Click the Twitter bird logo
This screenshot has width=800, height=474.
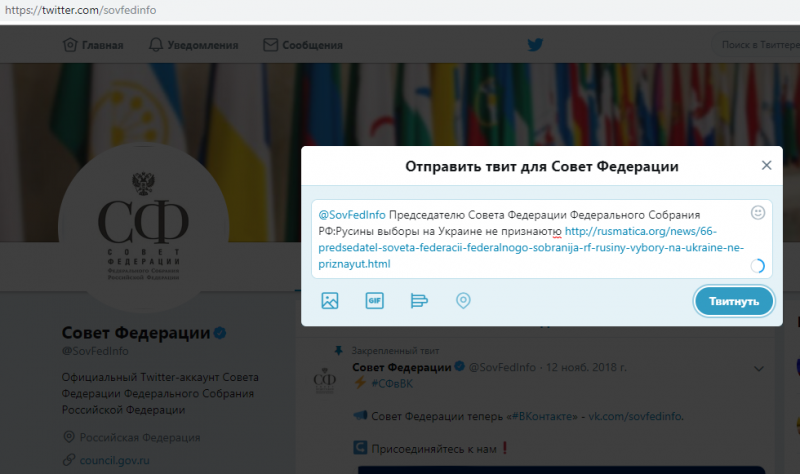click(x=535, y=45)
